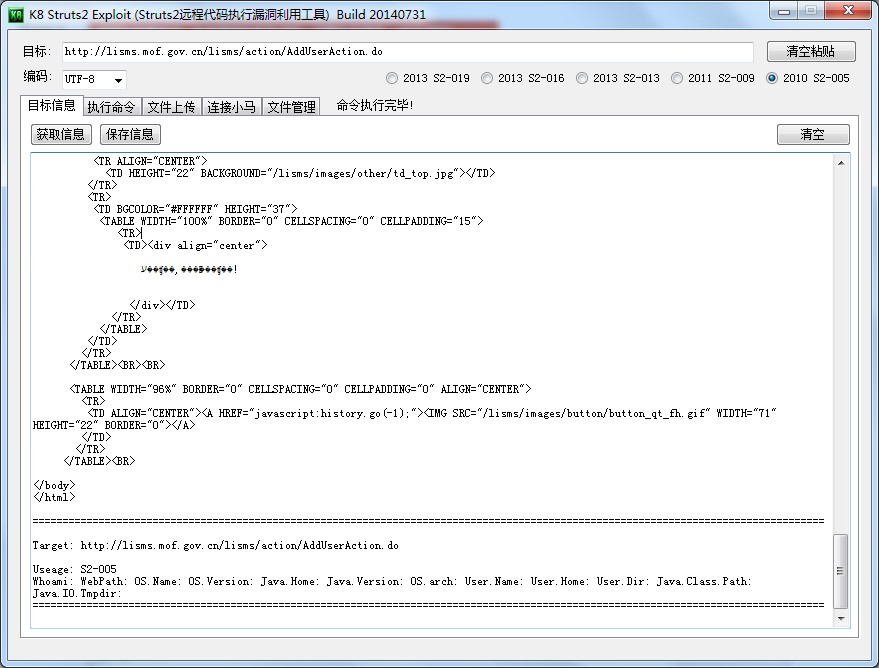
Task: Click the 'Useage: S2-005' line
Action: click(75, 569)
